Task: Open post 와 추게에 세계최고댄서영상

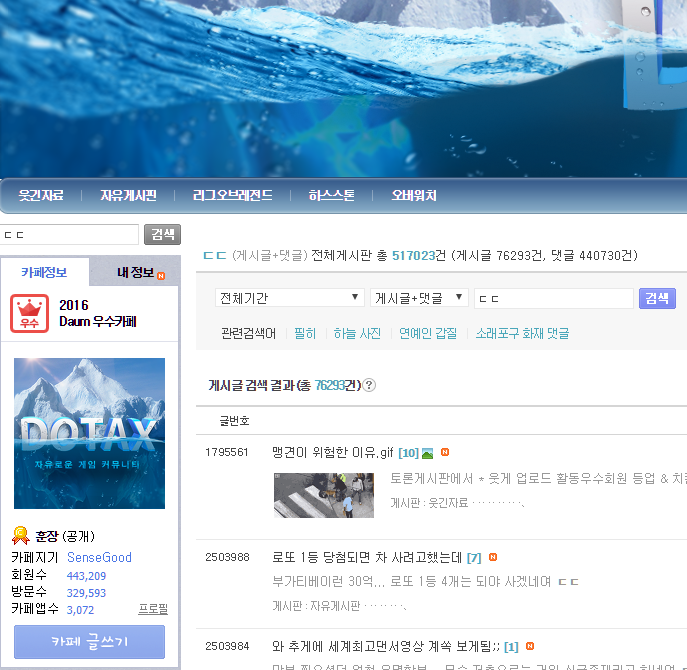Action: click(386, 646)
